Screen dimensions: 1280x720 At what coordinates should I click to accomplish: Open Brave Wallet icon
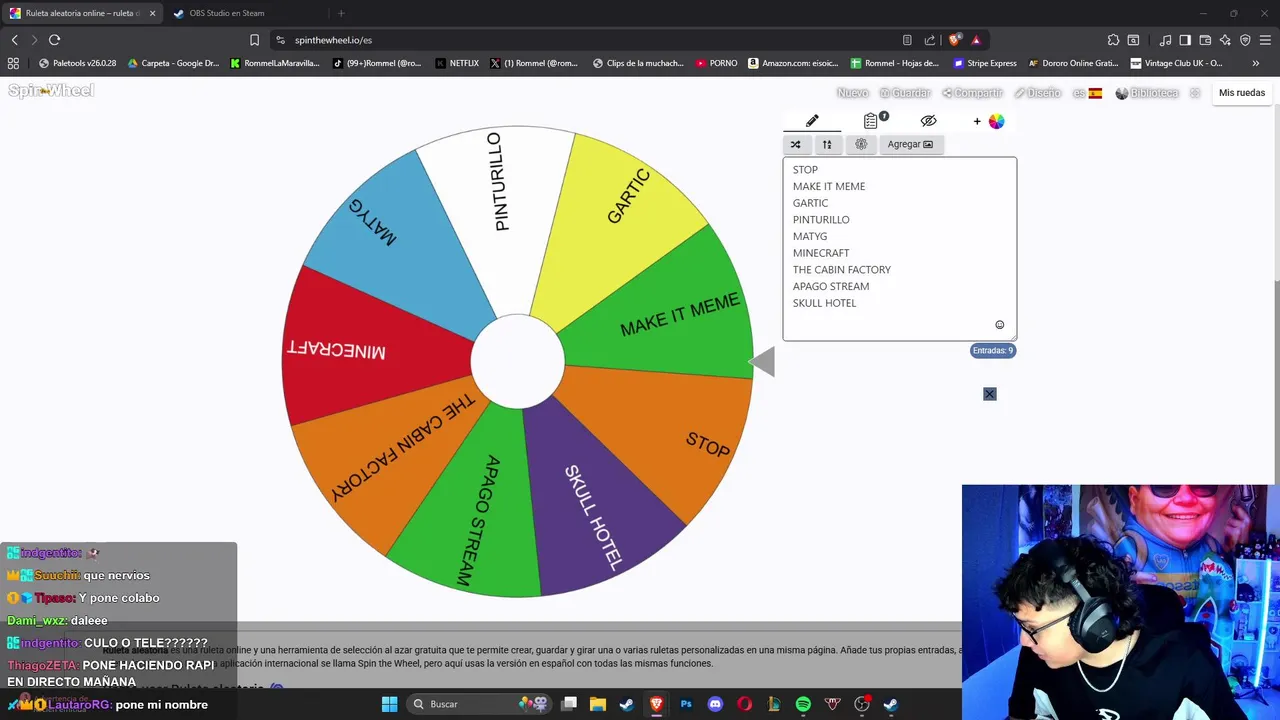tap(1205, 40)
